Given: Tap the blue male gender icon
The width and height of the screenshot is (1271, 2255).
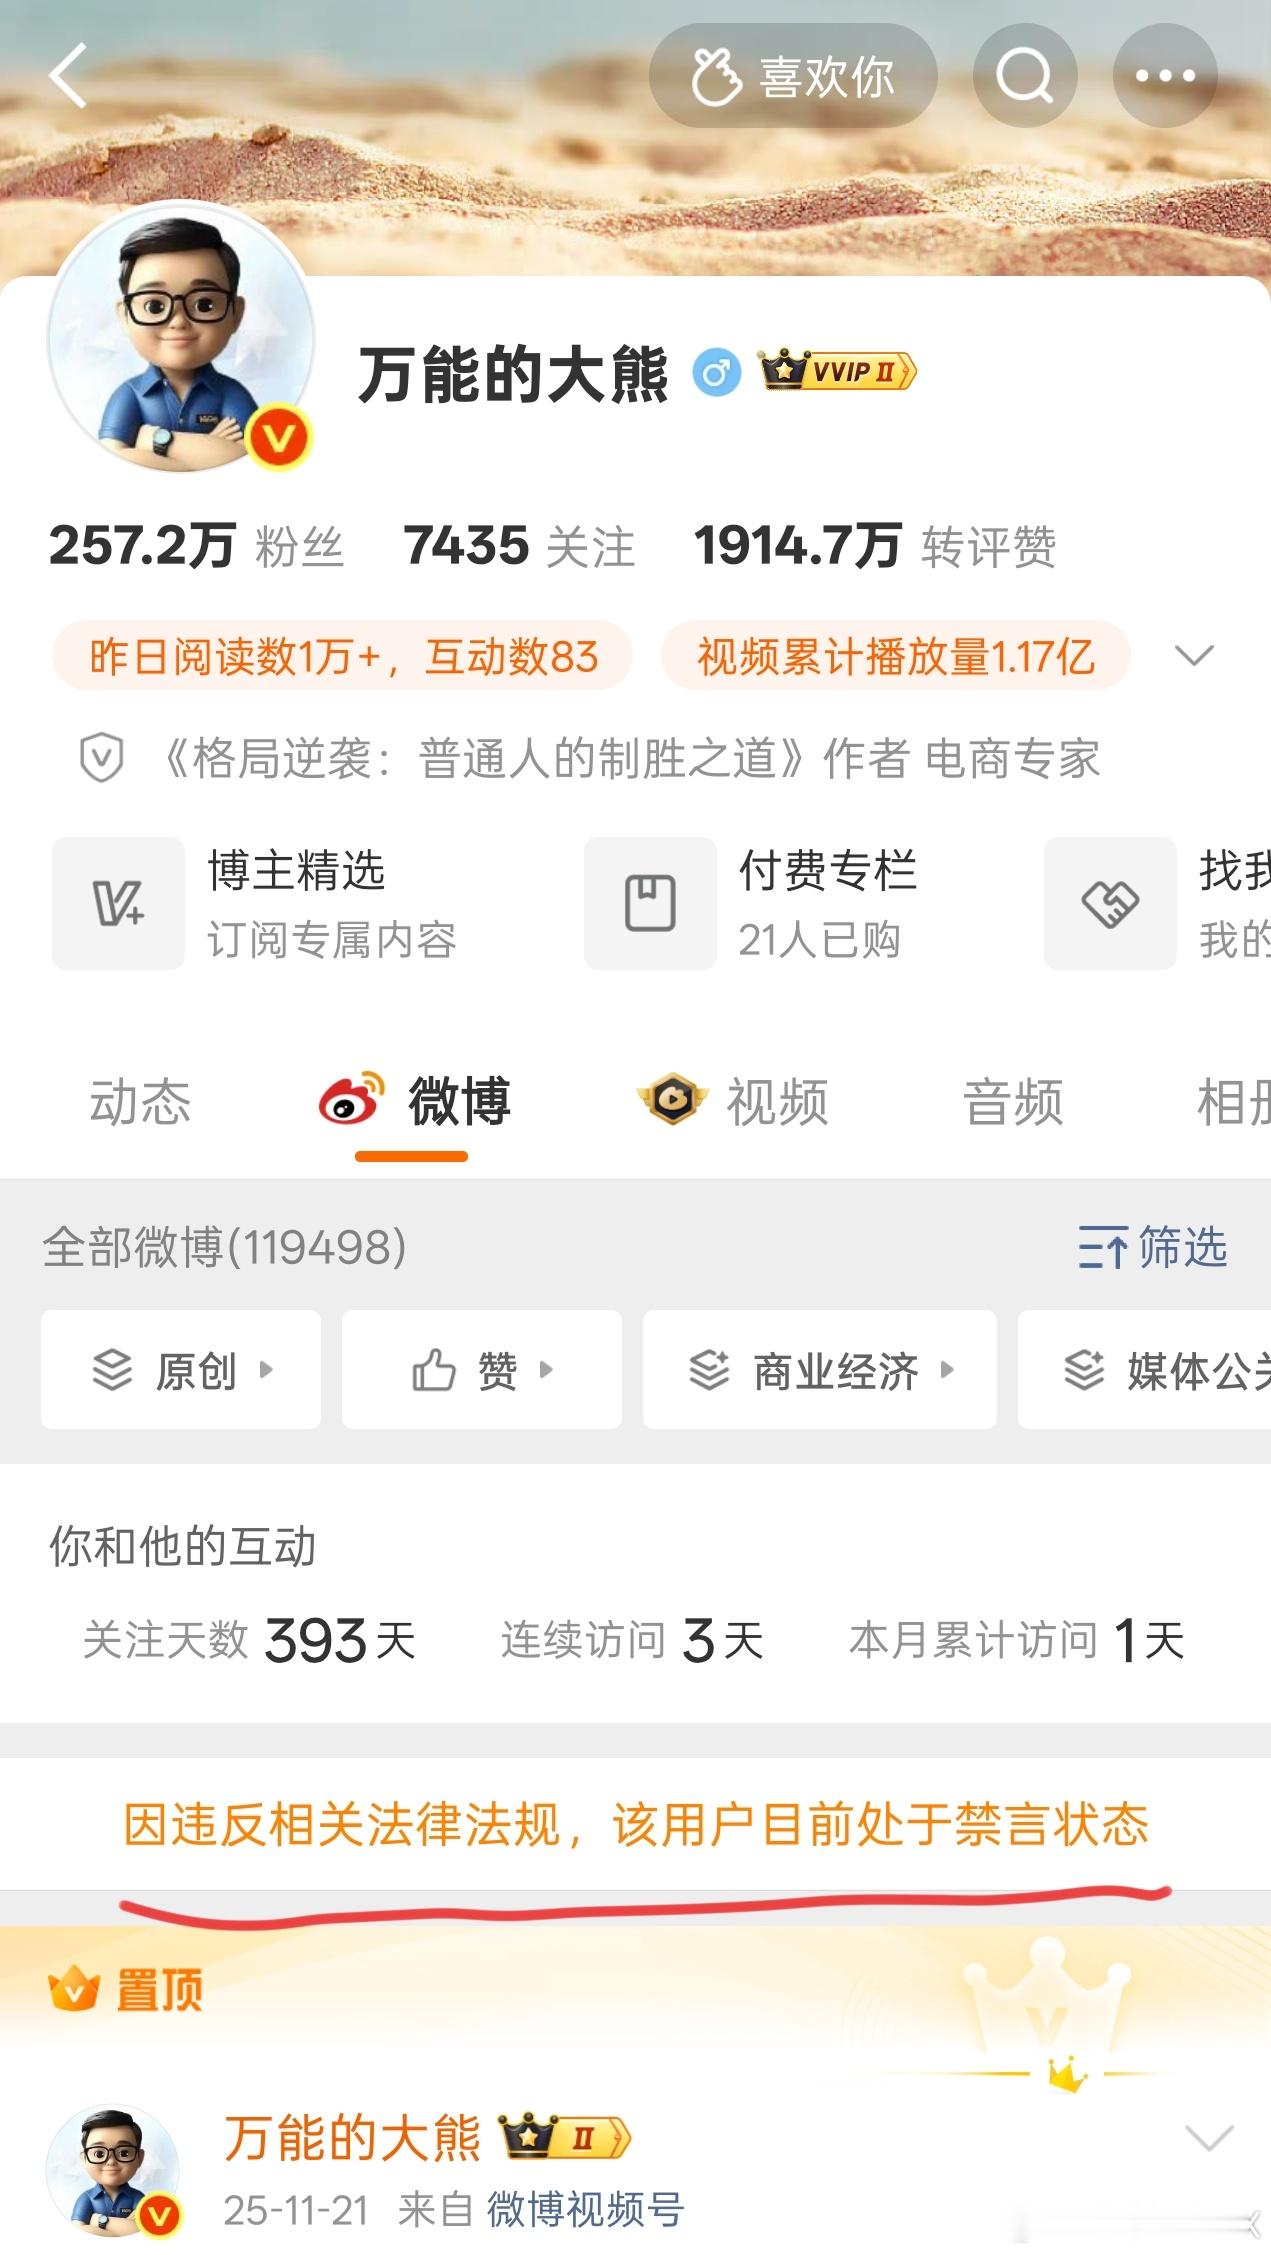Looking at the screenshot, I should click(x=717, y=373).
